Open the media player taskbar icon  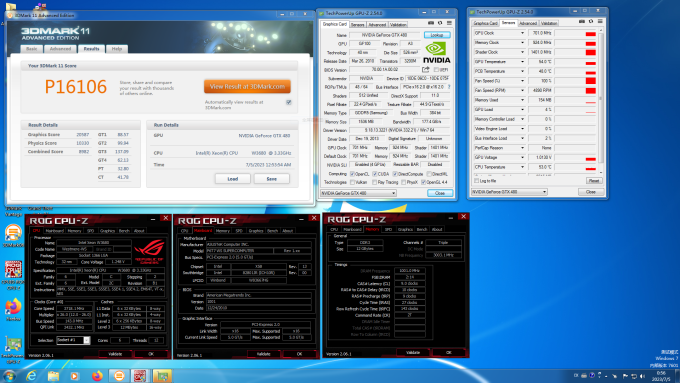point(75,376)
